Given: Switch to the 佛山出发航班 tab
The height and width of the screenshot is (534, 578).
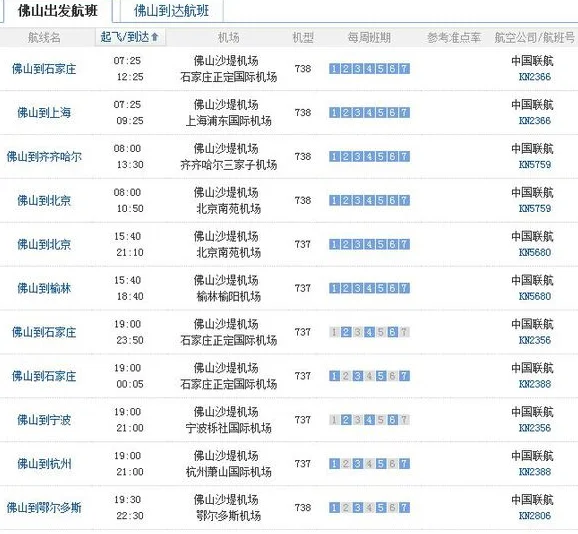Looking at the screenshot, I should [x=58, y=11].
